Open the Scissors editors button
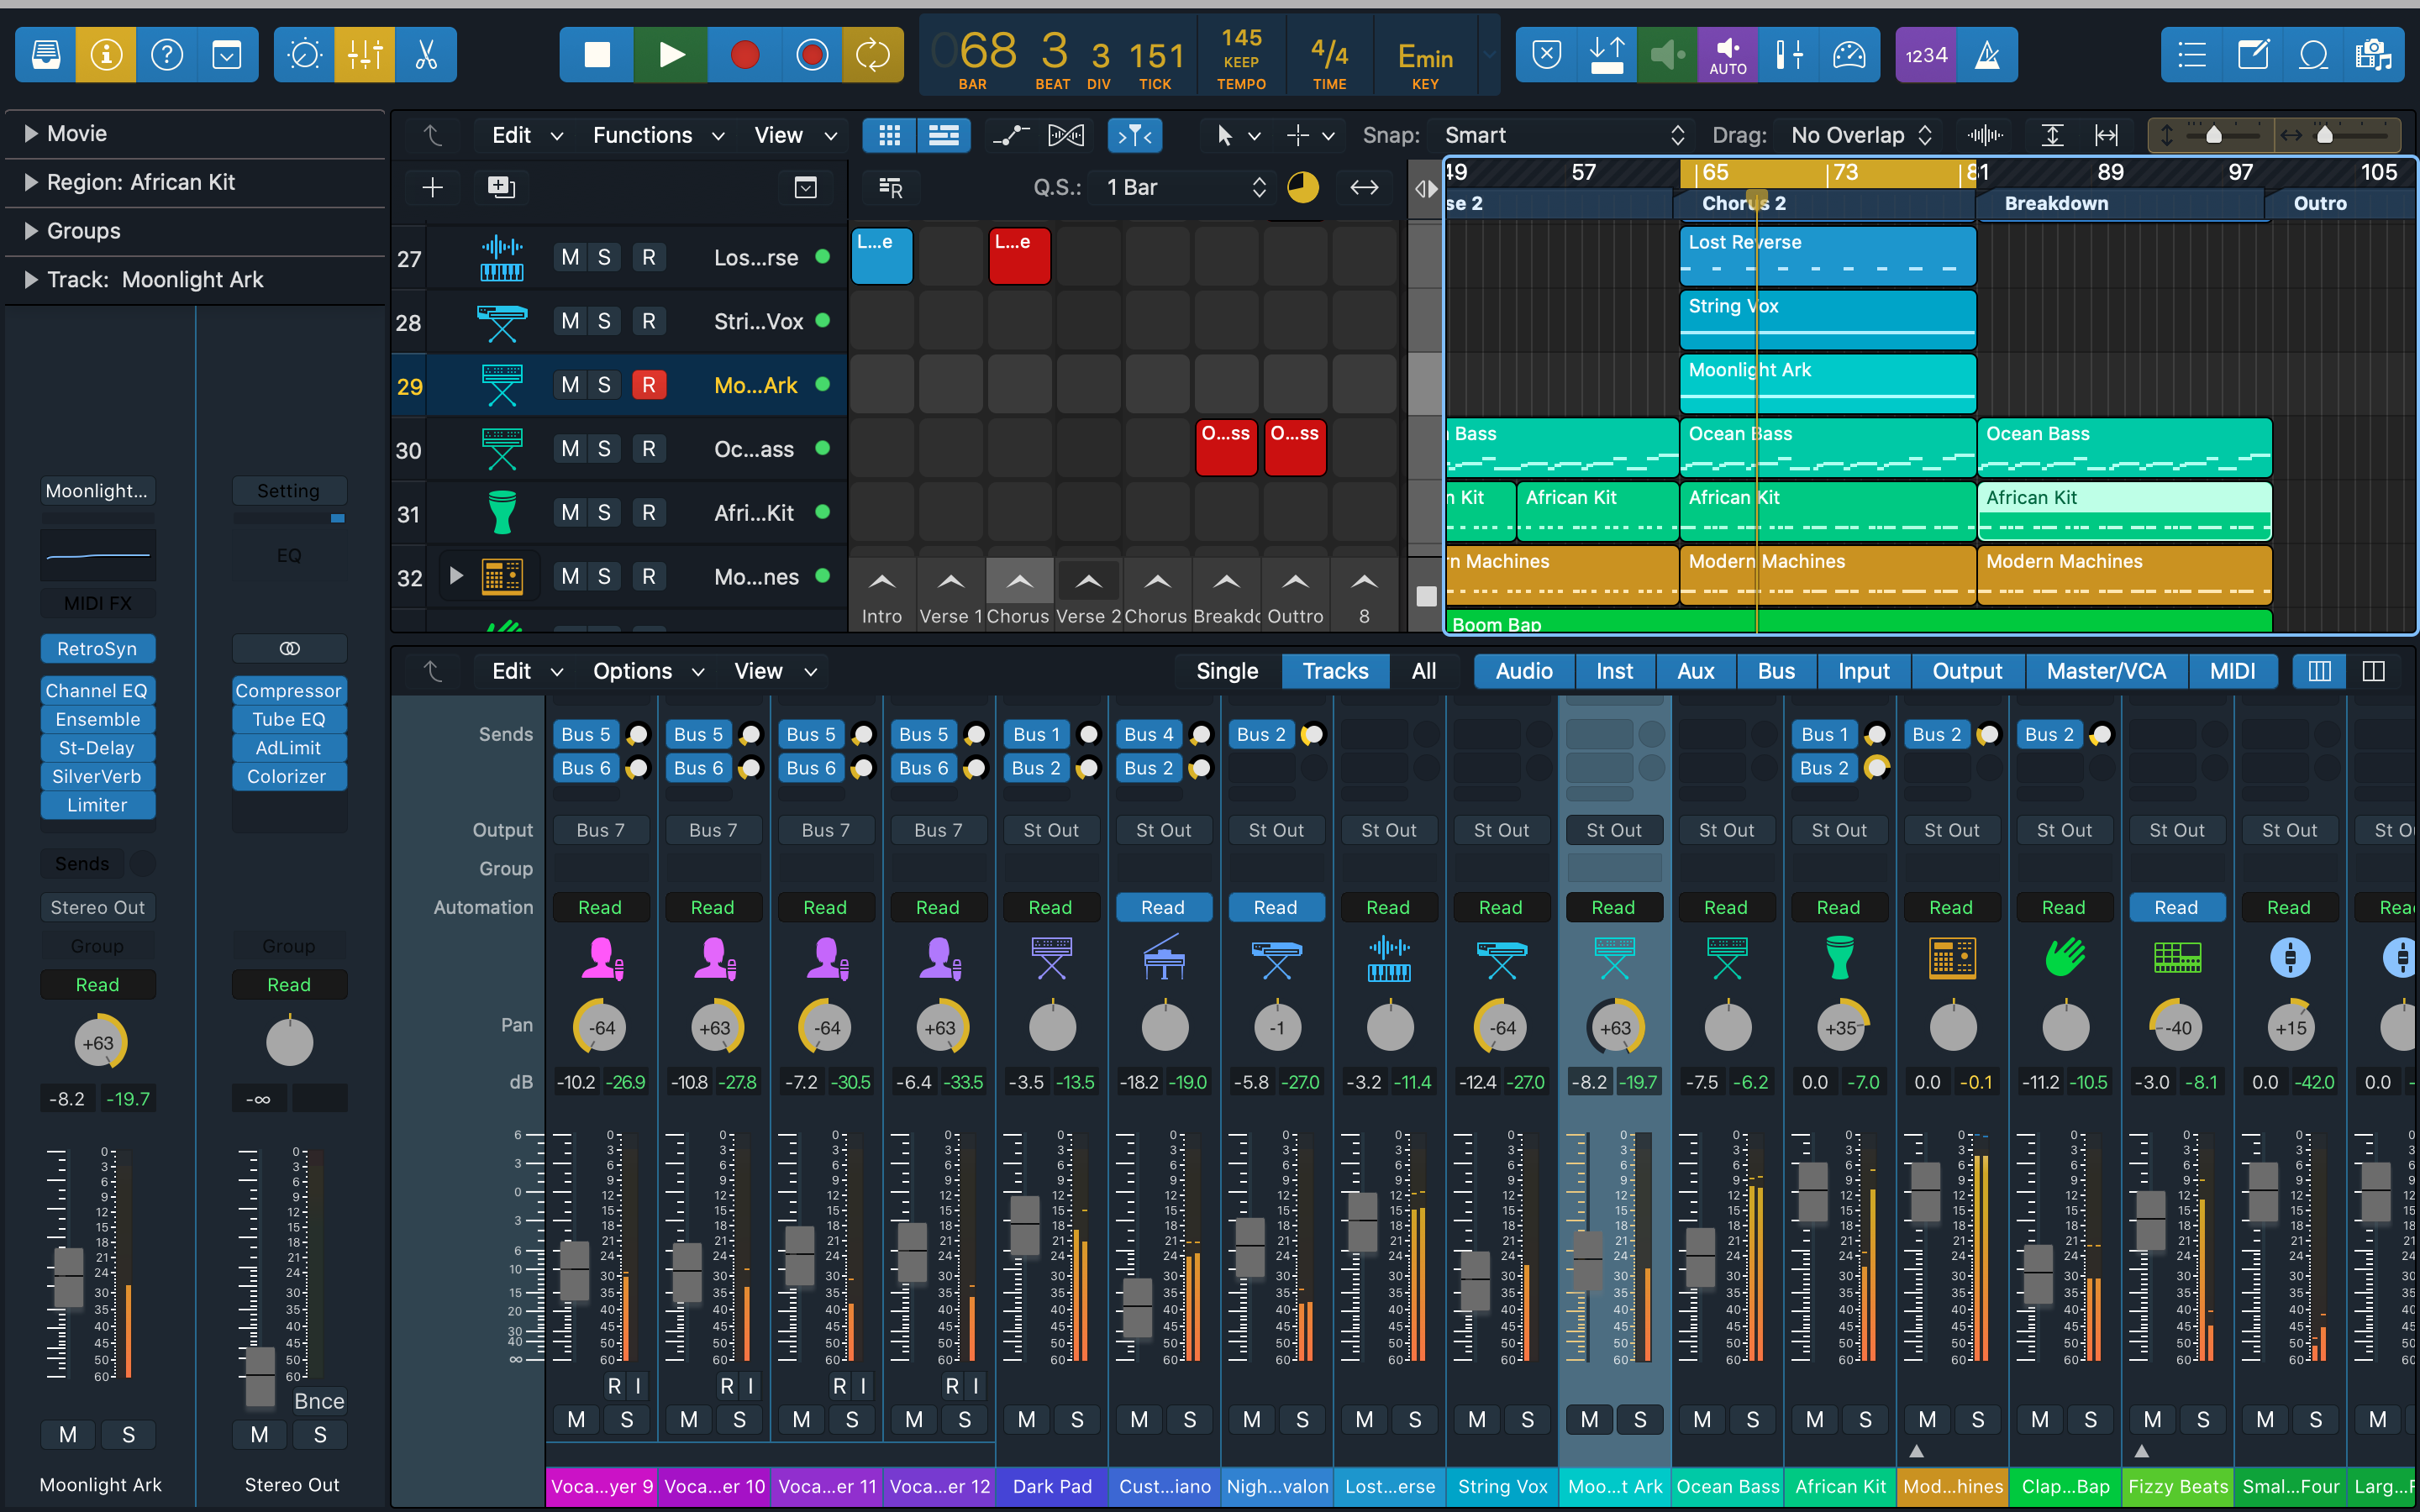2420x1512 pixels. pos(426,55)
